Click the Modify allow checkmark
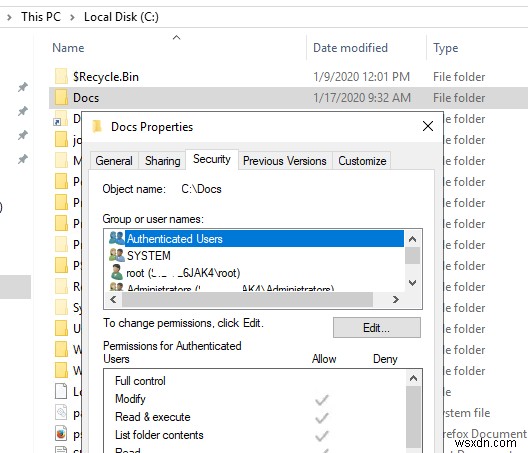 [x=322, y=400]
